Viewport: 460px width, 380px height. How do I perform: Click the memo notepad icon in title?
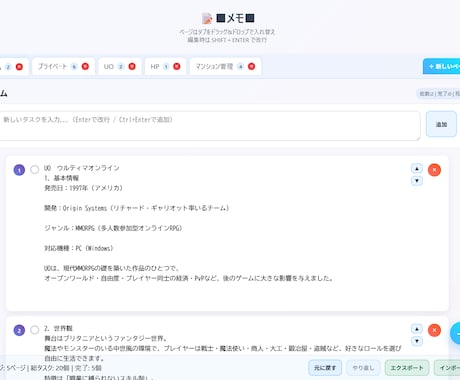click(x=207, y=18)
